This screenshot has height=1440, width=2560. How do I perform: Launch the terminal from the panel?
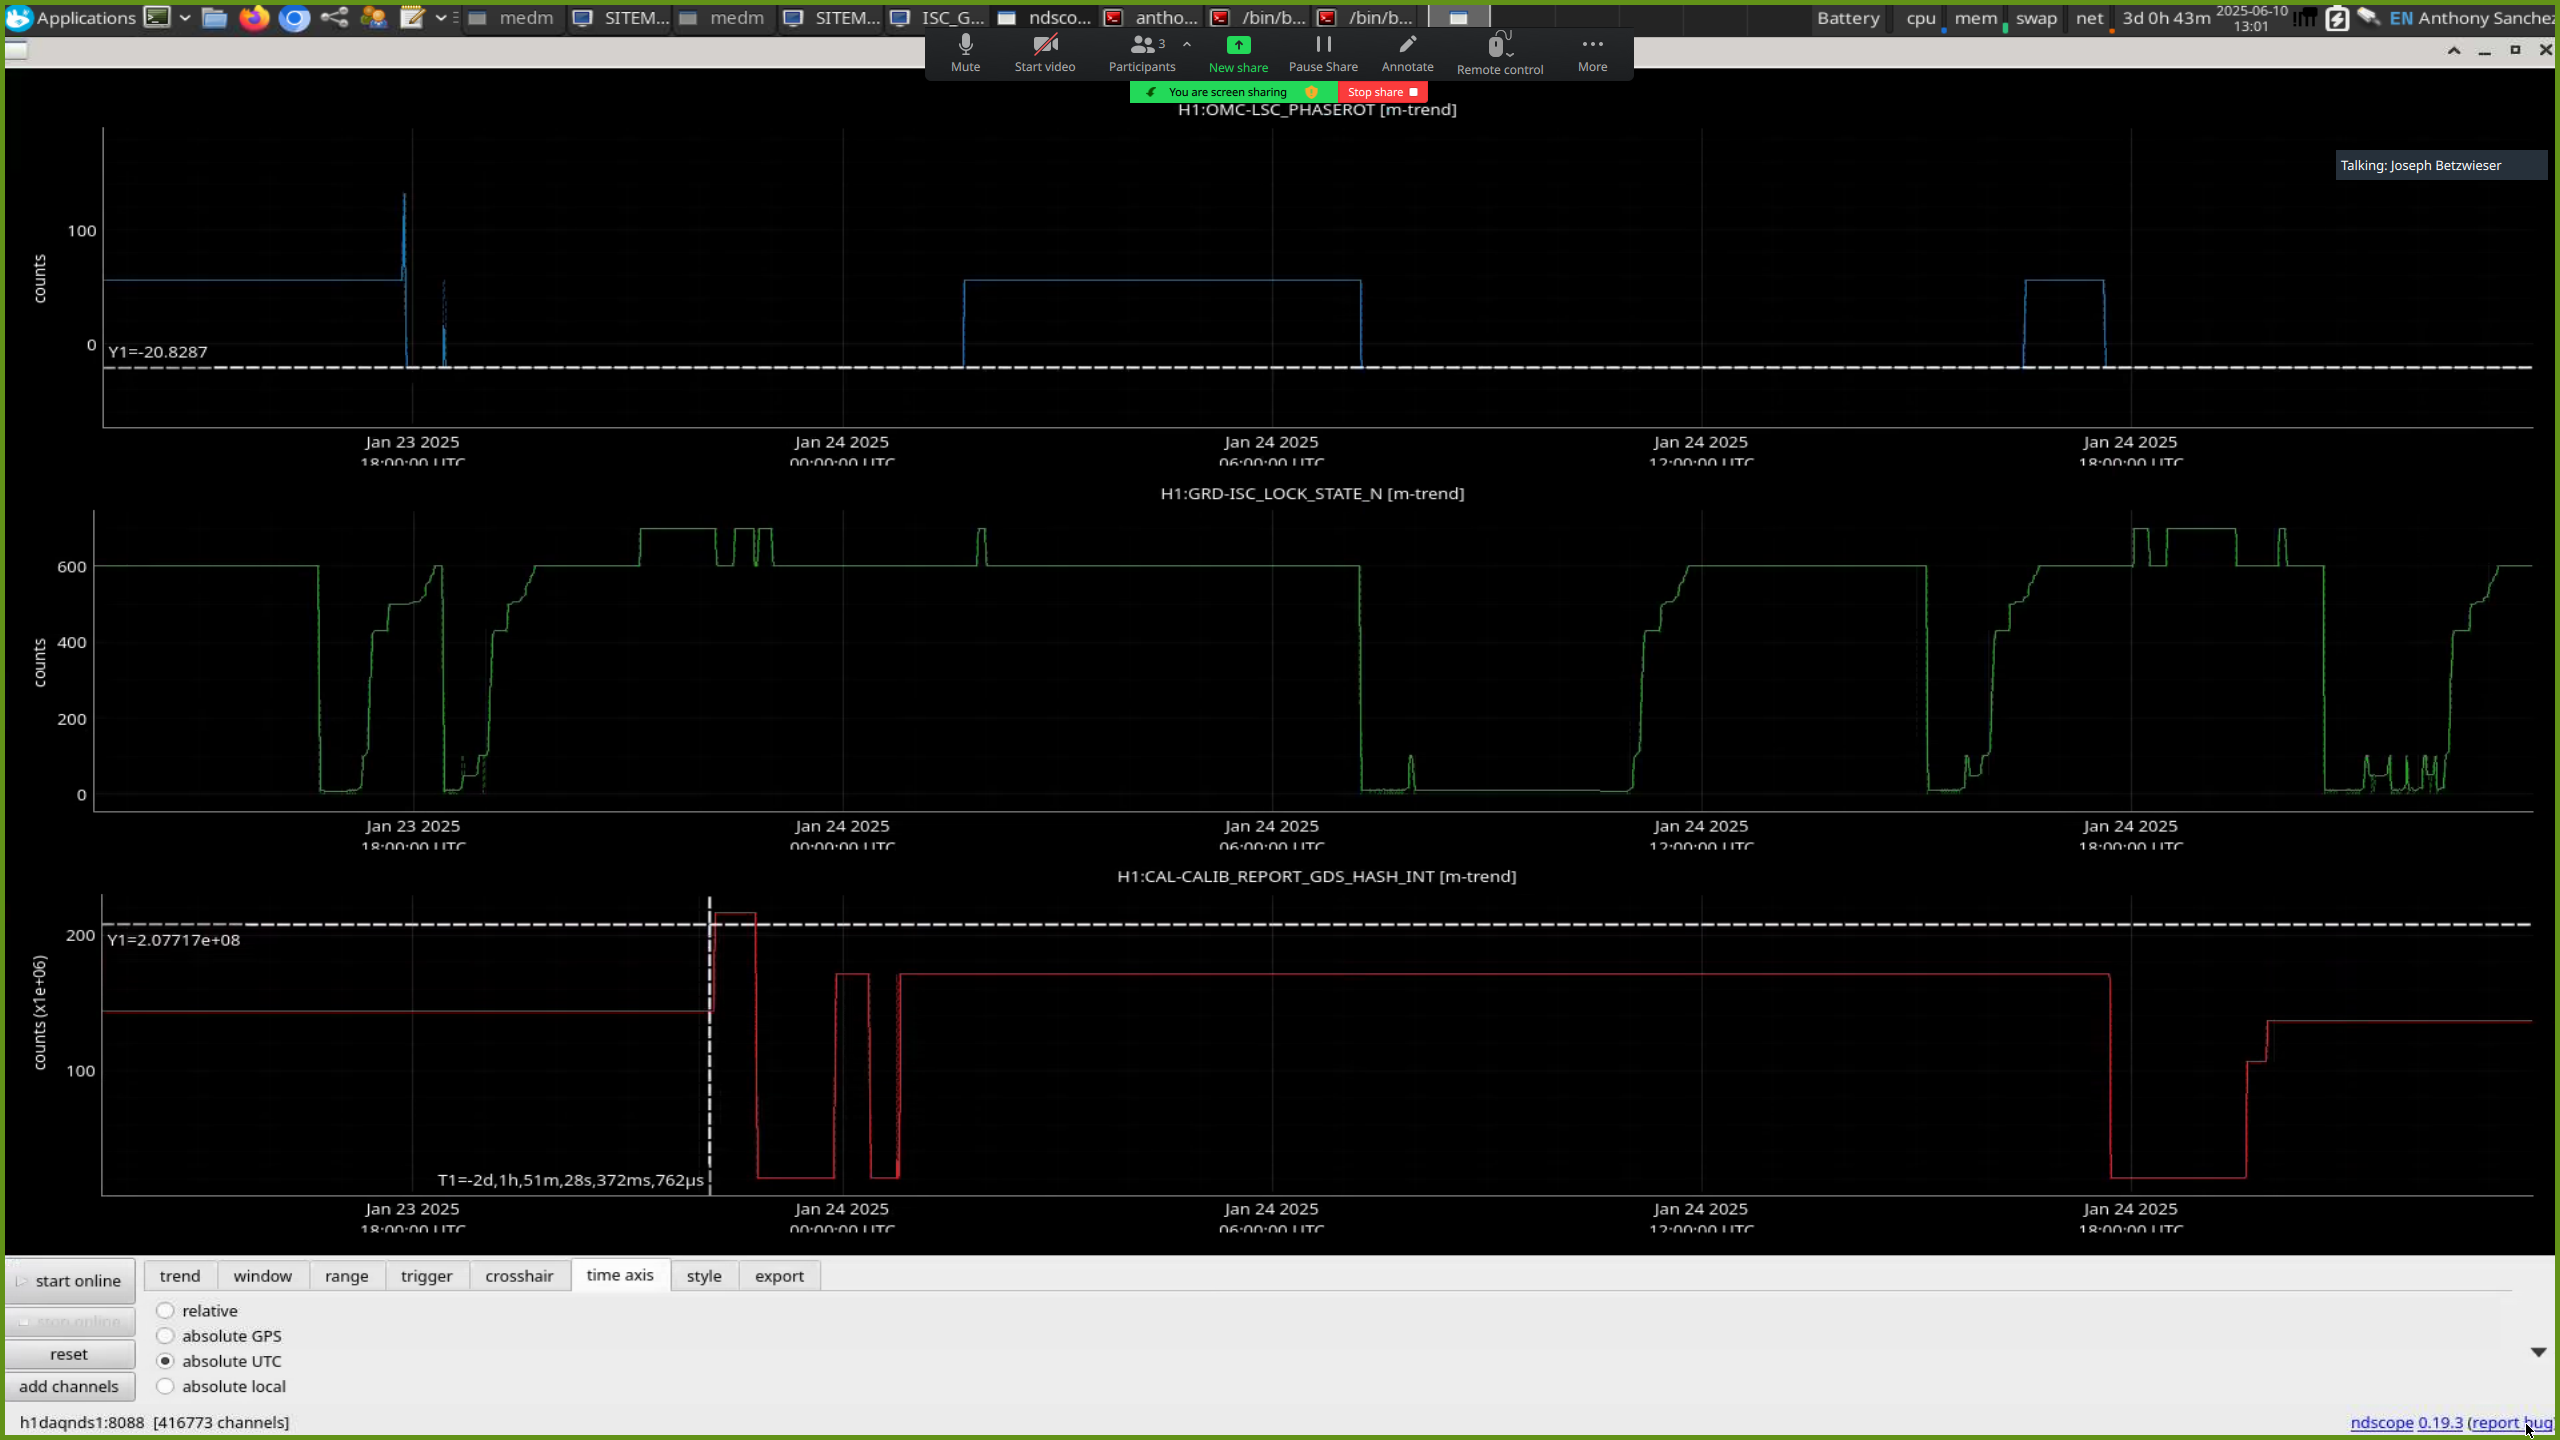click(x=157, y=17)
